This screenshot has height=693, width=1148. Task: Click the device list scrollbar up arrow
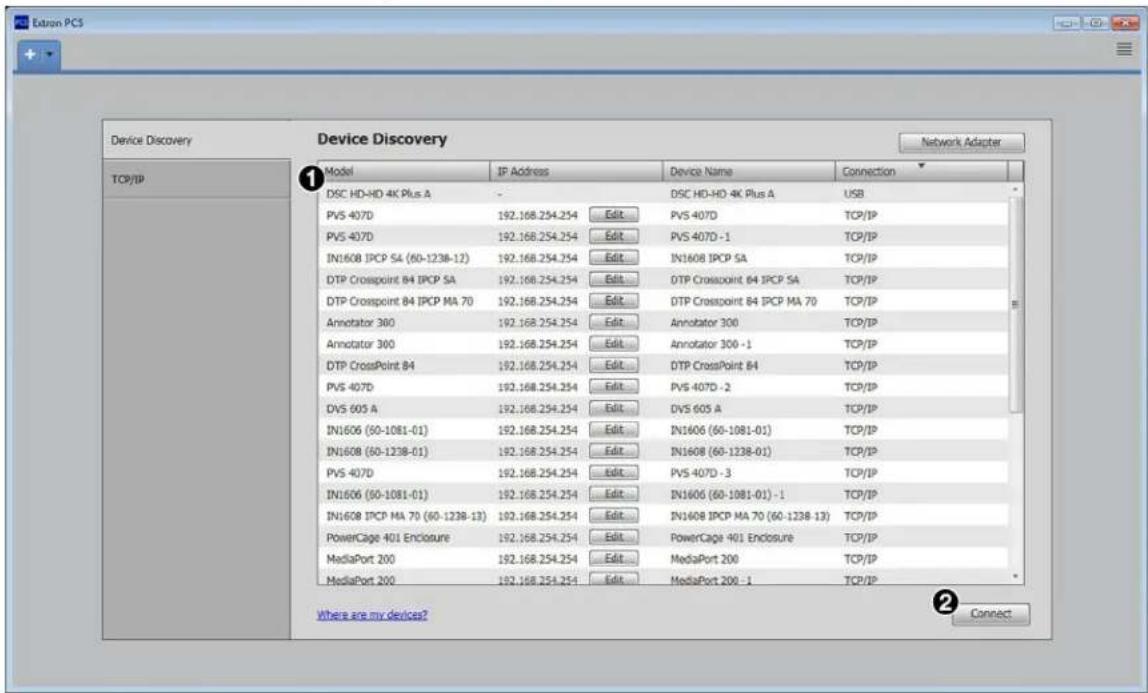coord(1015,190)
